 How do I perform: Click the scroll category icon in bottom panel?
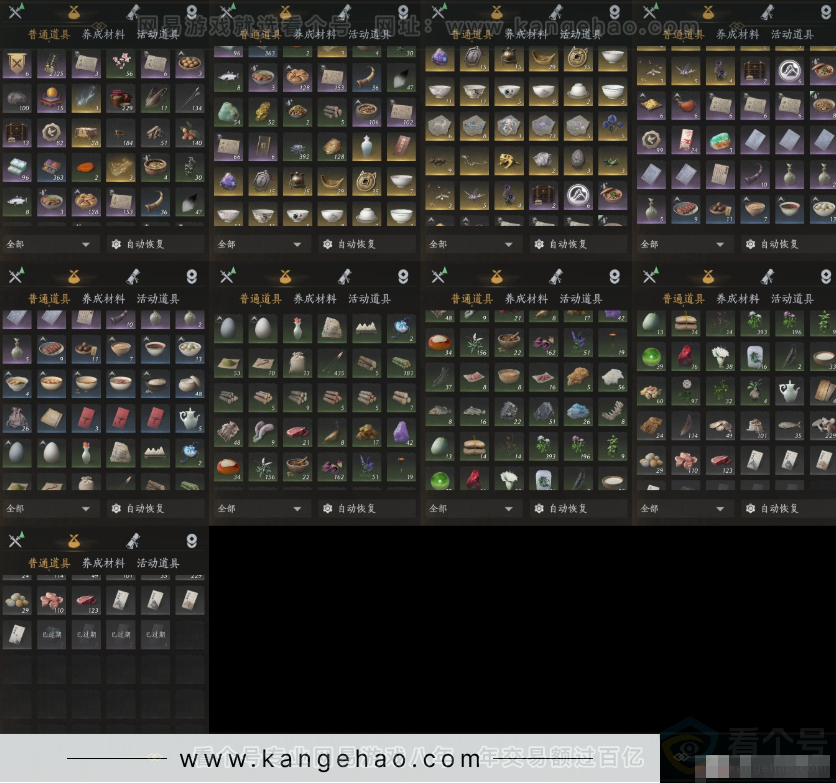[x=133, y=540]
